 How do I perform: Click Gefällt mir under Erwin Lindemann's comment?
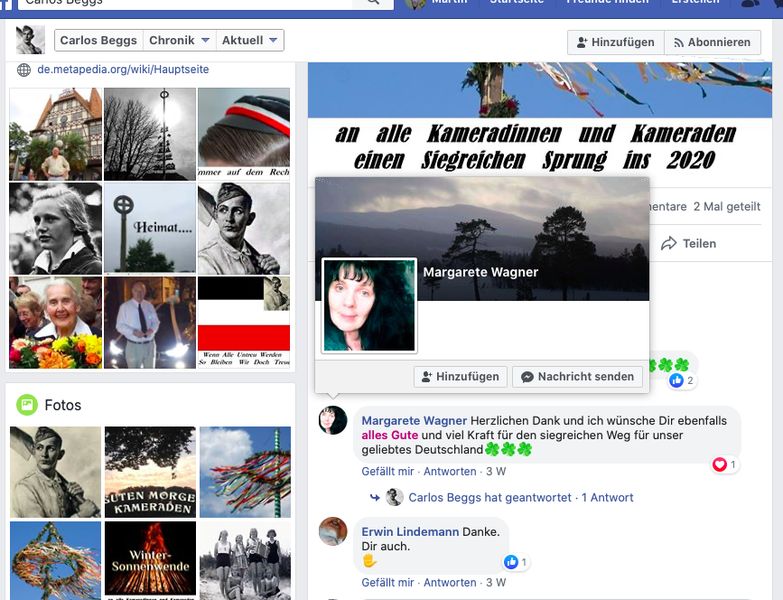point(387,582)
